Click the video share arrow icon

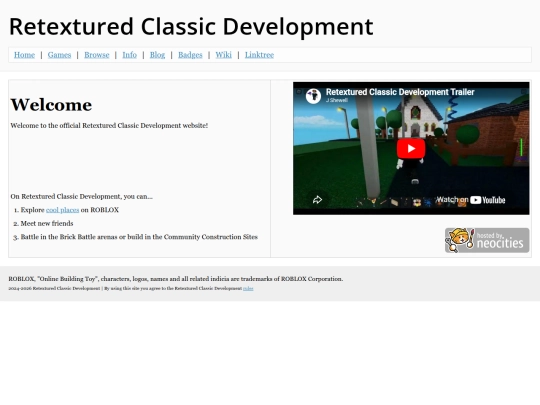point(317,199)
